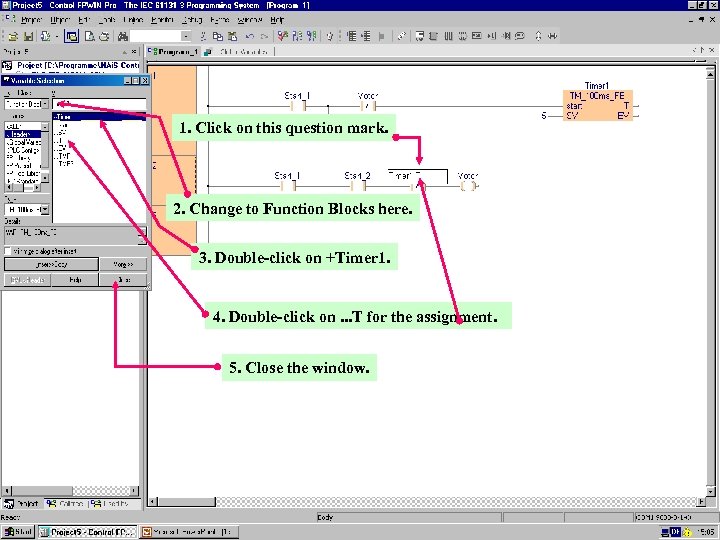This screenshot has width=720, height=540.
Task: Click the binoculars Find icon
Action: tap(123, 36)
